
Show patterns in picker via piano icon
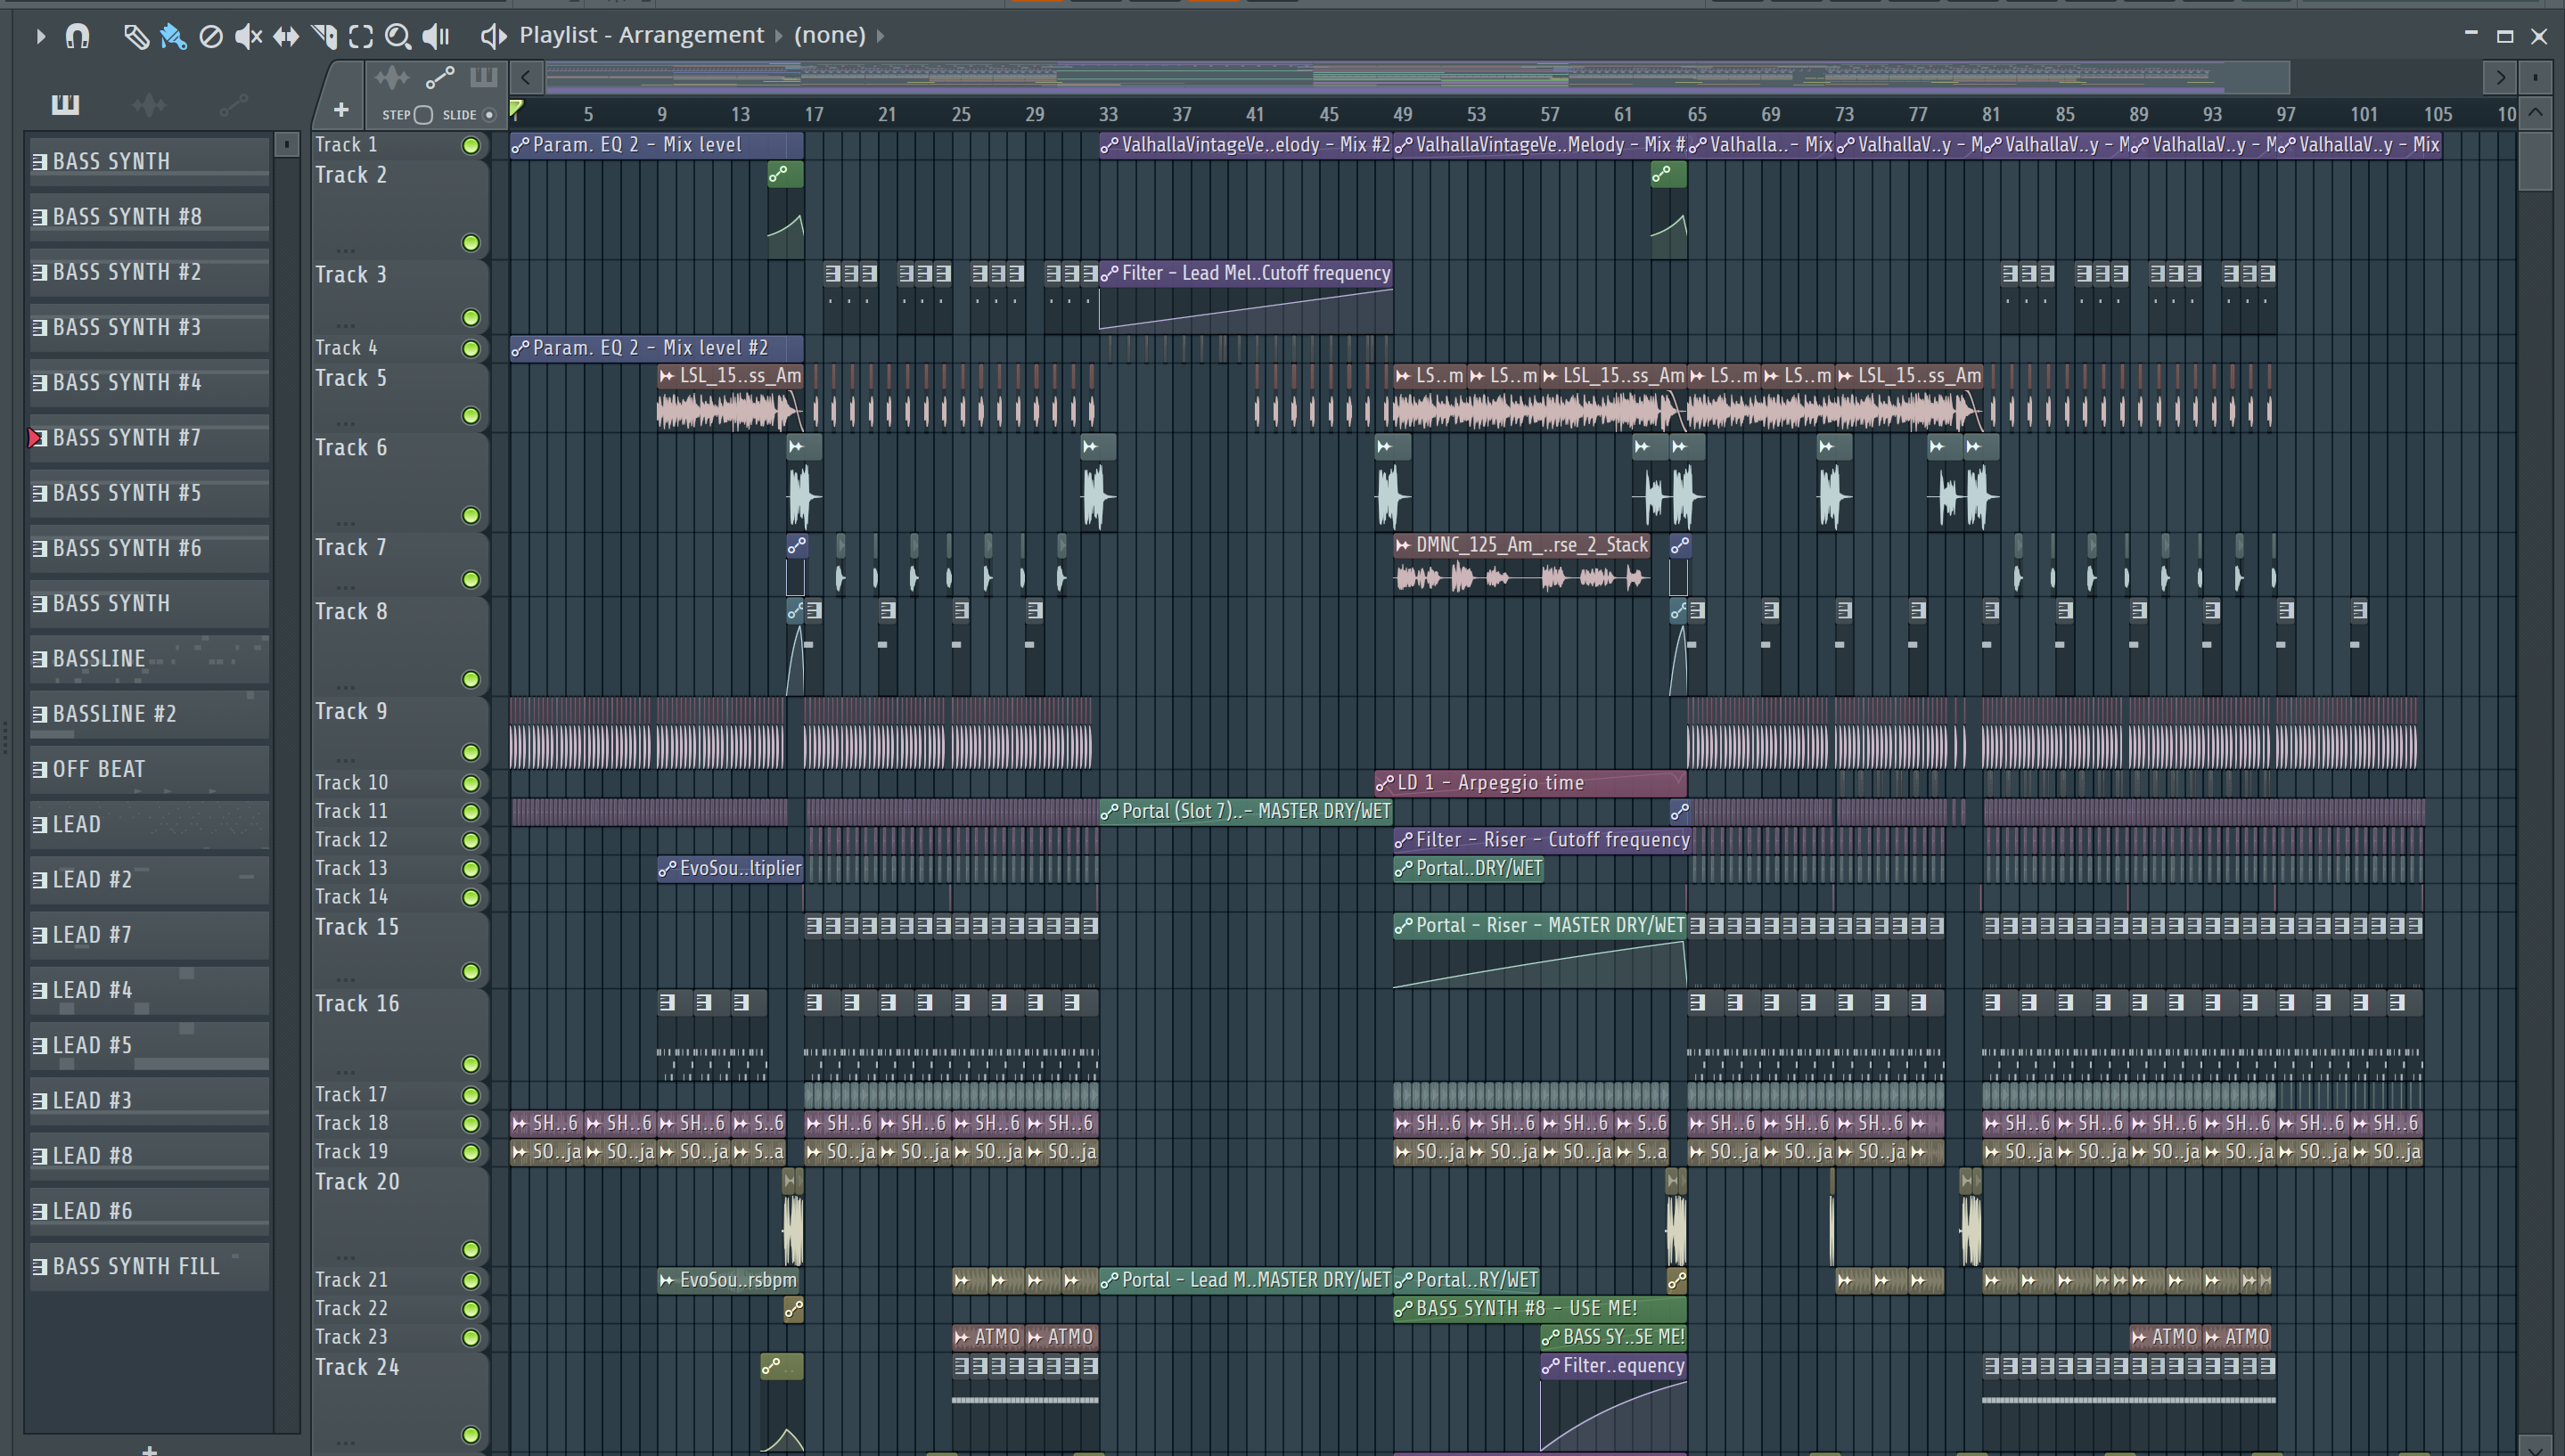pyautogui.click(x=65, y=104)
